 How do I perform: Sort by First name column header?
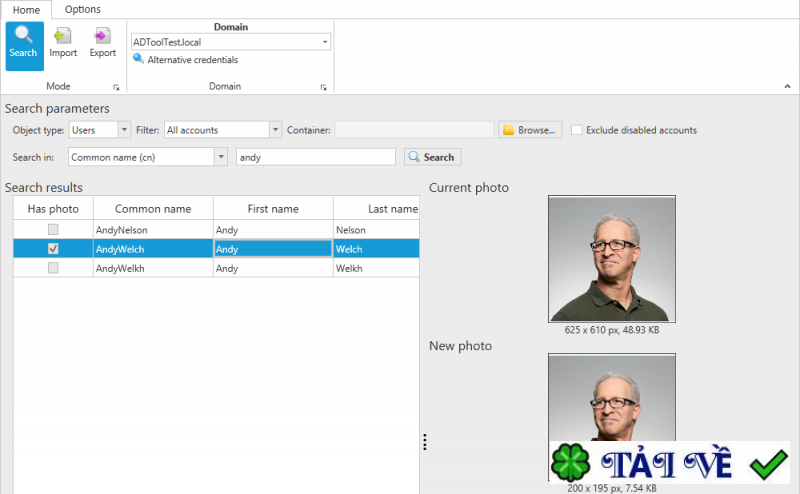pyautogui.click(x=273, y=208)
